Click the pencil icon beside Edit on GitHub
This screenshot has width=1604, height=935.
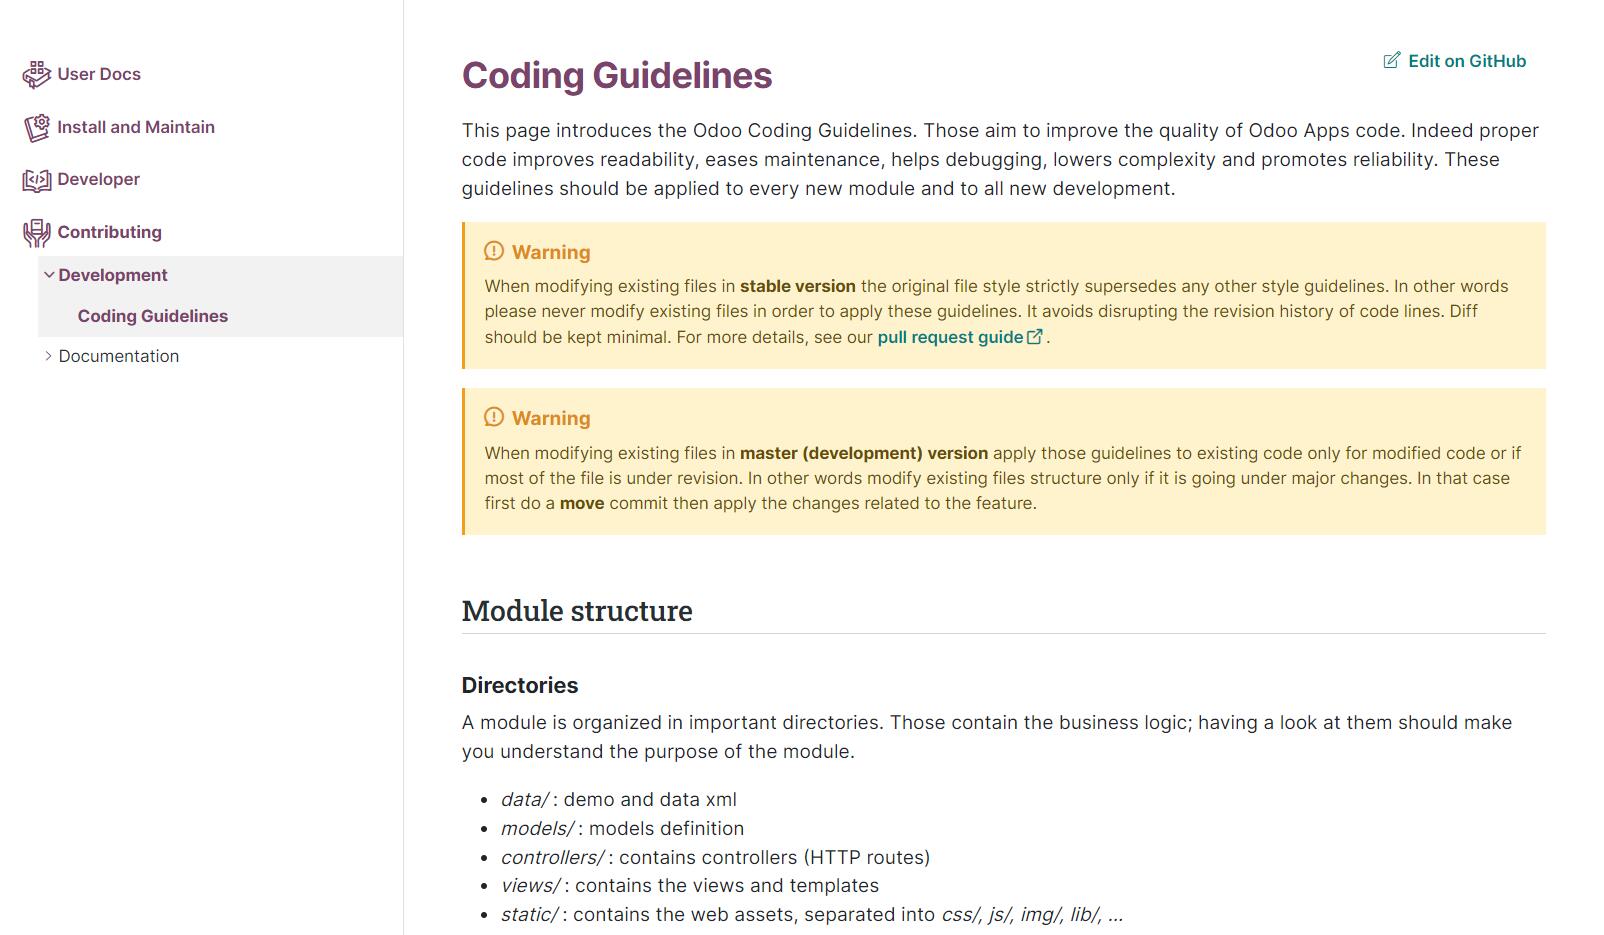point(1391,61)
